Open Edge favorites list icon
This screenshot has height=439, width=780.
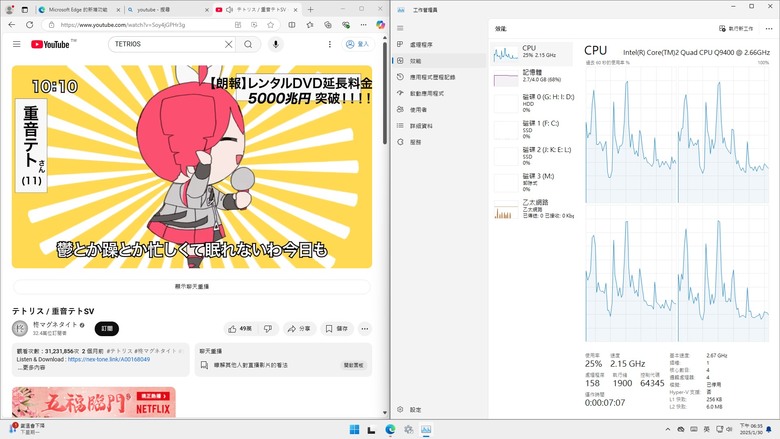(310, 24)
